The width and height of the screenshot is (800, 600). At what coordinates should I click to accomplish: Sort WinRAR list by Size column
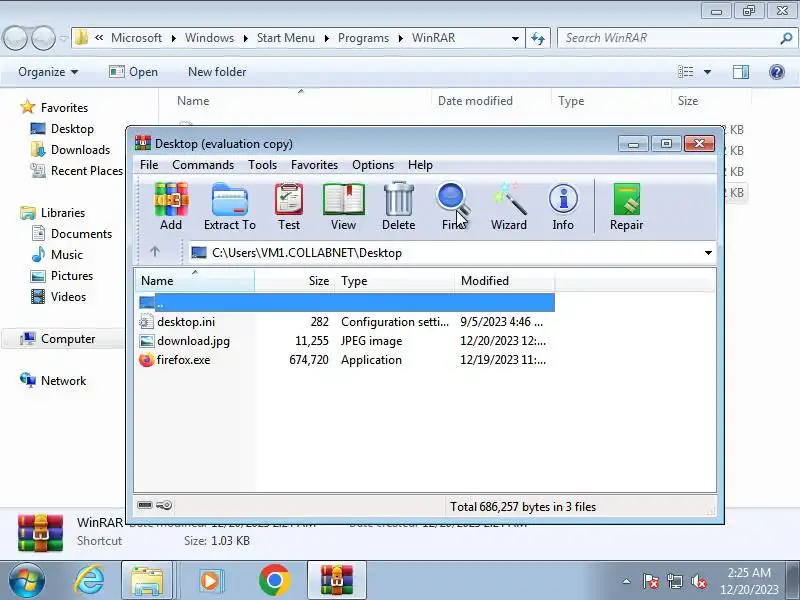294,281
